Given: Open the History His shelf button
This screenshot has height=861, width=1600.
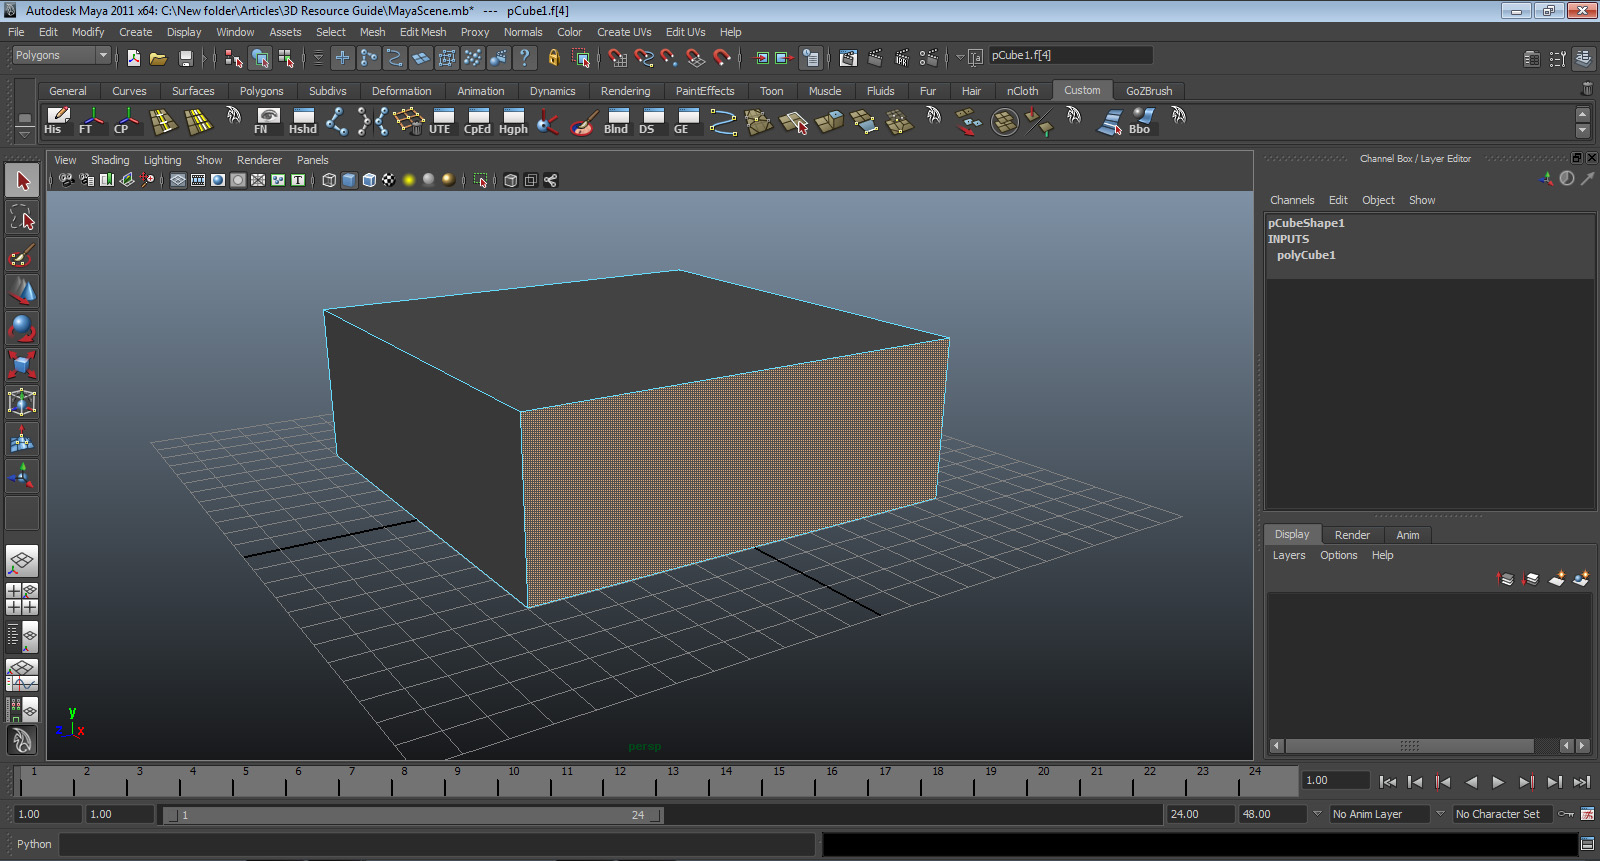Looking at the screenshot, I should pyautogui.click(x=57, y=121).
